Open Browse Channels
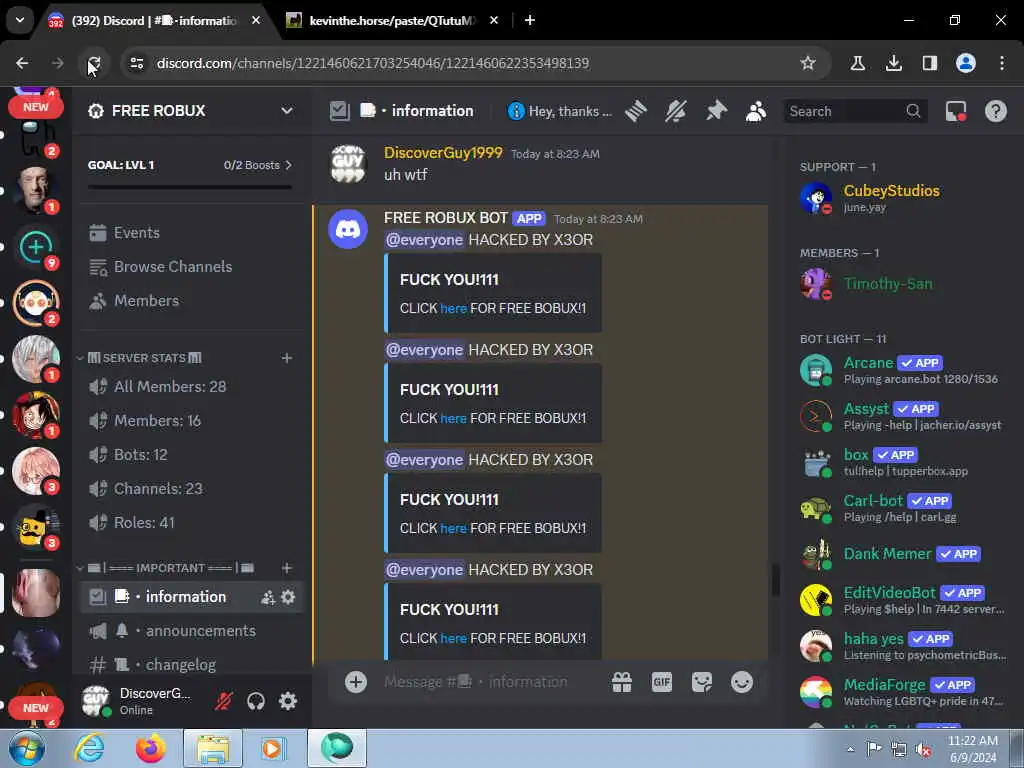Image resolution: width=1024 pixels, height=768 pixels. pyautogui.click(x=190, y=266)
